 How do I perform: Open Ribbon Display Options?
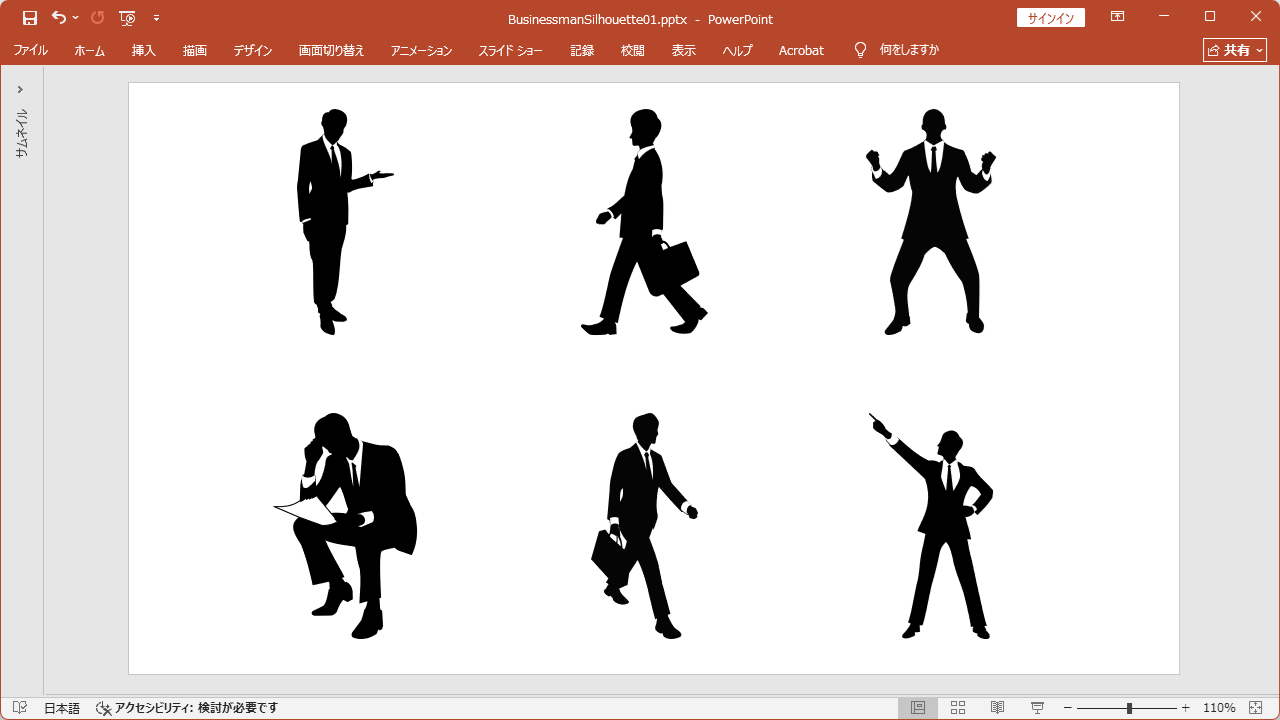[x=1117, y=17]
